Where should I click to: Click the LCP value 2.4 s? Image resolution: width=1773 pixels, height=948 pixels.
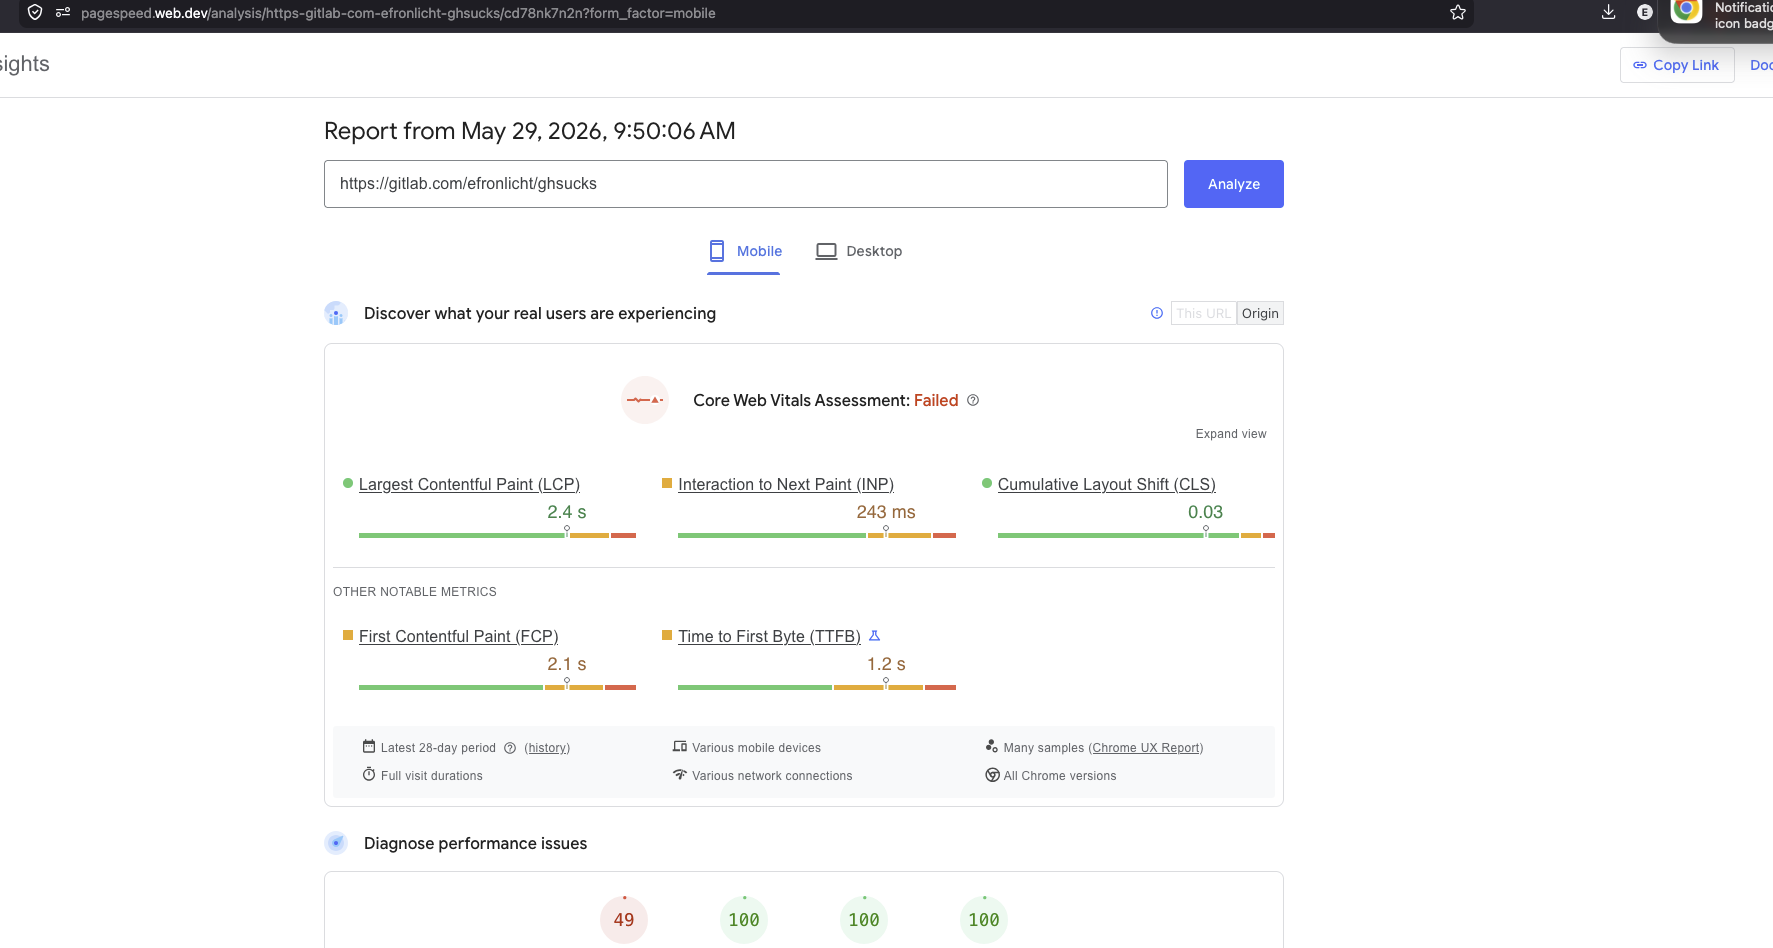[x=567, y=512]
